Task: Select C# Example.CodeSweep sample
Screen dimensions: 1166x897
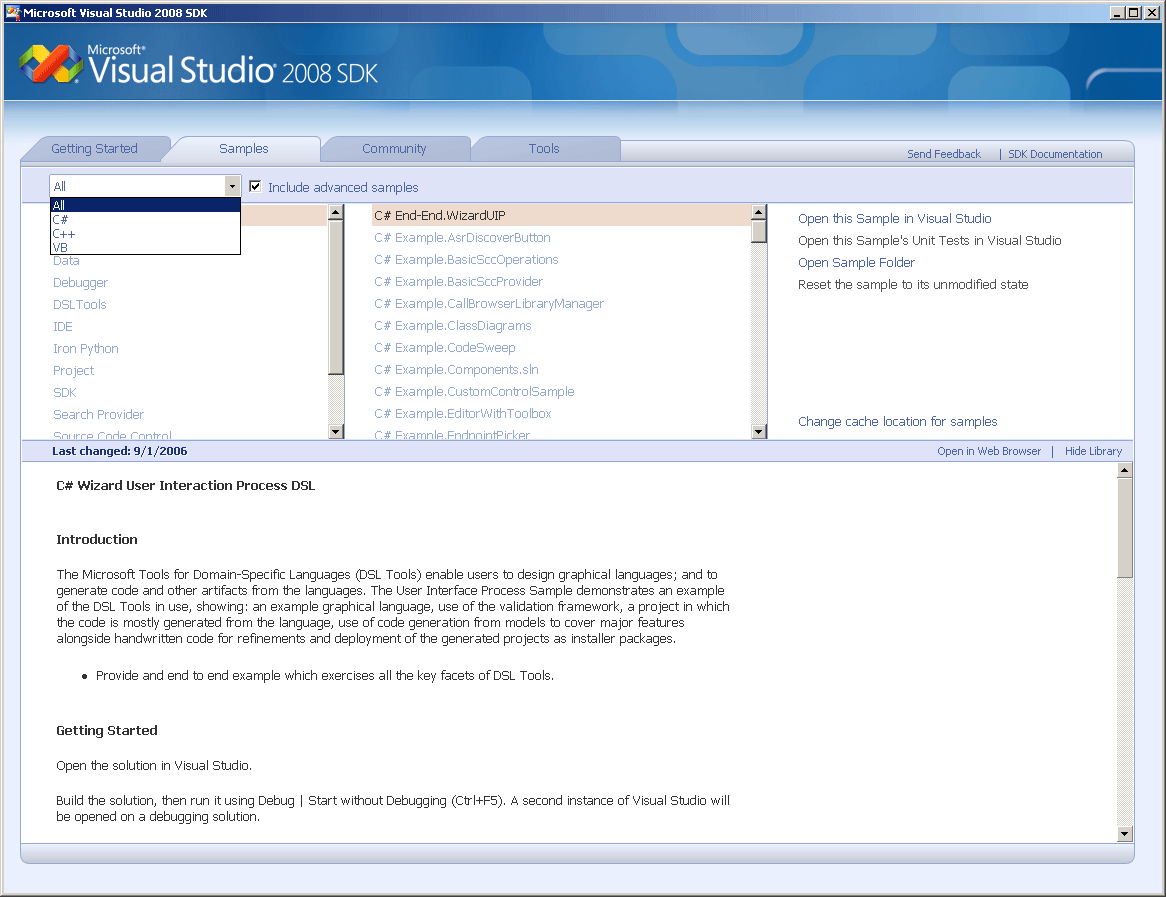Action: click(x=445, y=347)
